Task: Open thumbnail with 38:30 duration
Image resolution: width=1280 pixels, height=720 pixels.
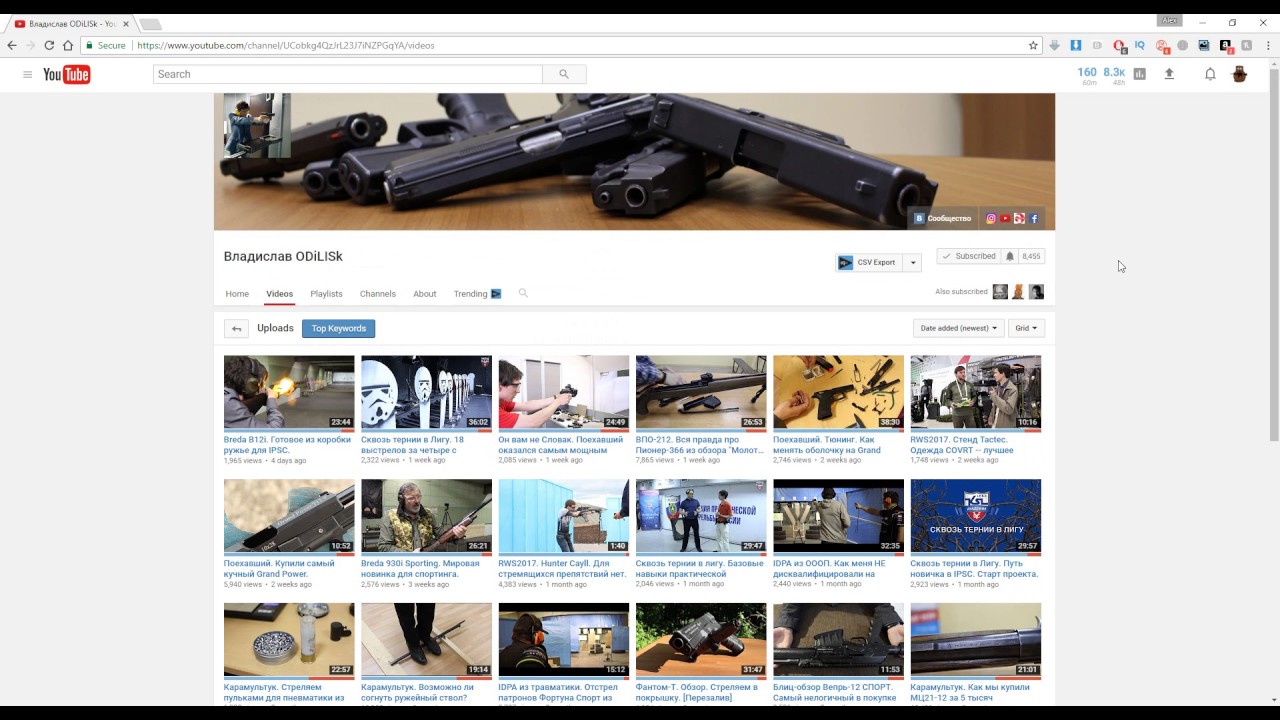Action: click(838, 393)
